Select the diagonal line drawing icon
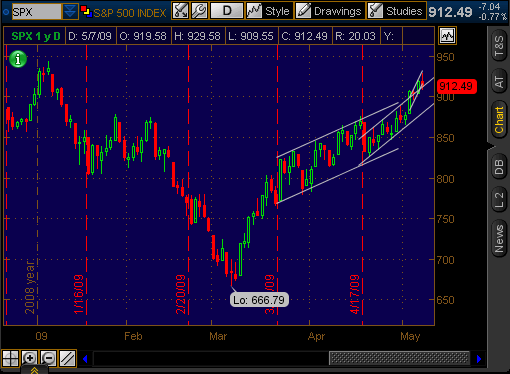Screen dimensions: 510x374 coord(68,358)
